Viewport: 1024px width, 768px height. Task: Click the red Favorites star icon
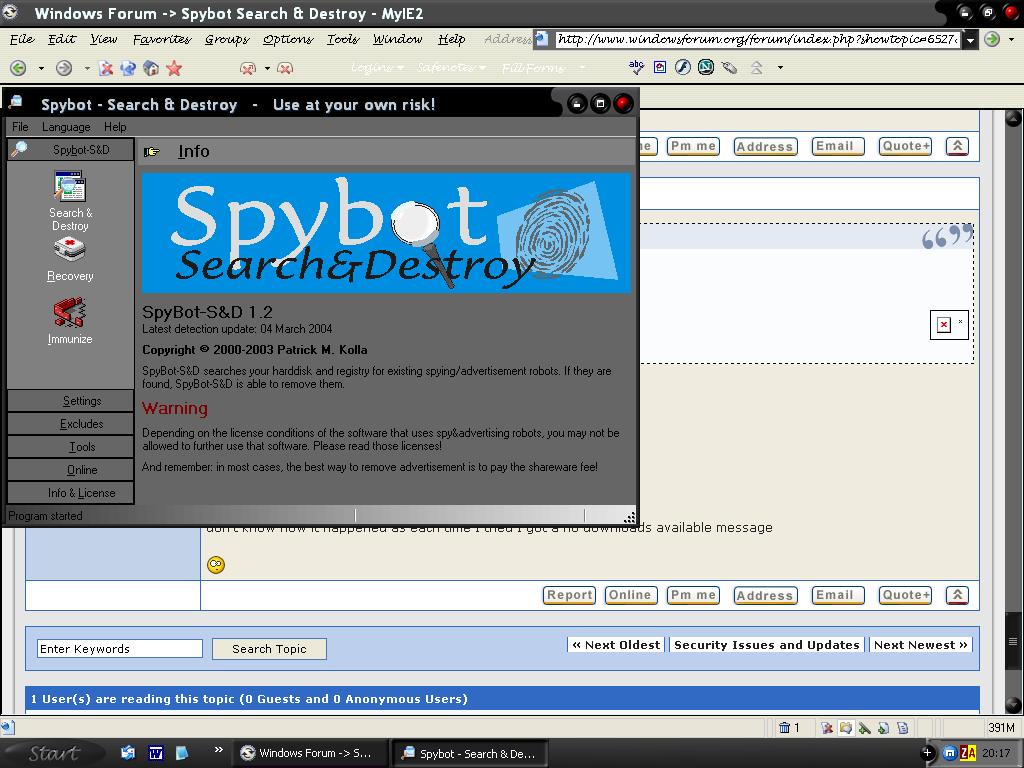174,68
